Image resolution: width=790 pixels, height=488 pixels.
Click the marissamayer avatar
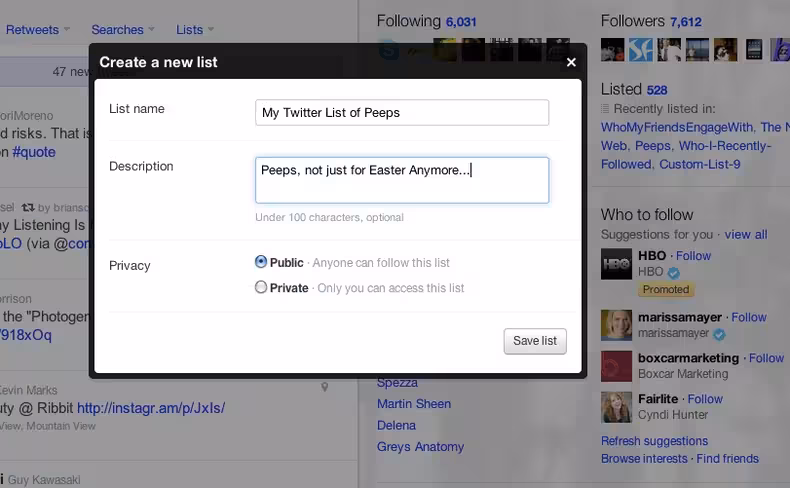coord(616,325)
